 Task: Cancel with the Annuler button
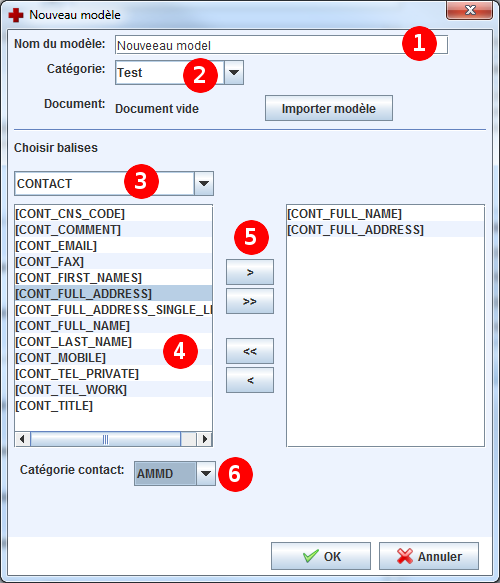(429, 556)
